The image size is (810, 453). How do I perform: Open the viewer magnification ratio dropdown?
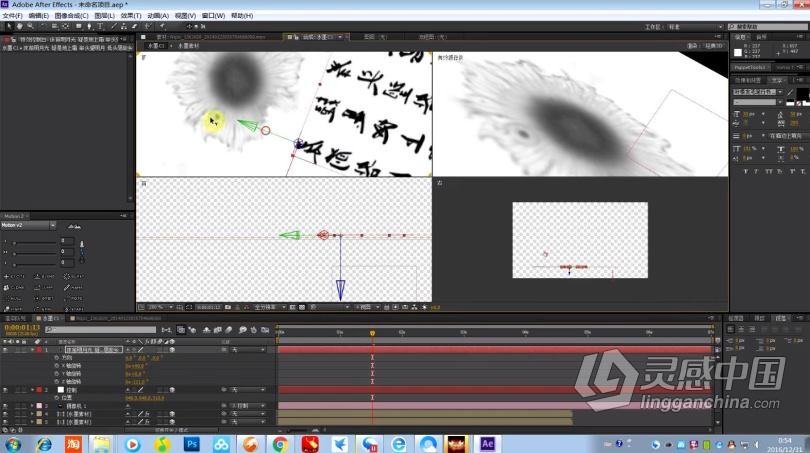coord(160,307)
